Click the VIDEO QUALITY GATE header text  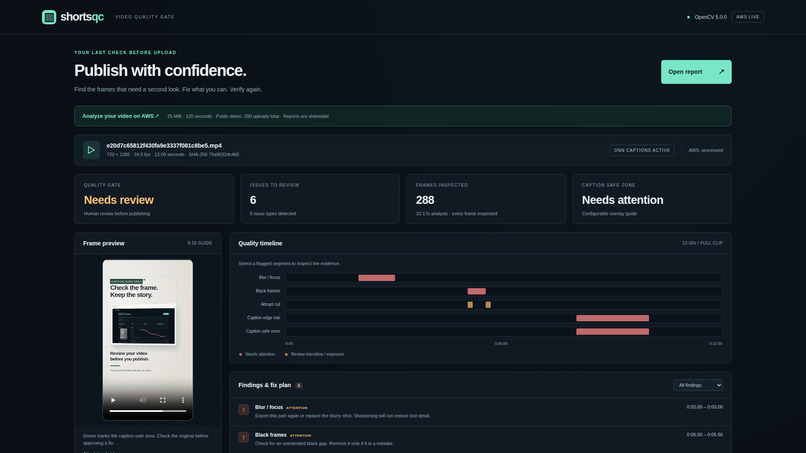pos(144,17)
